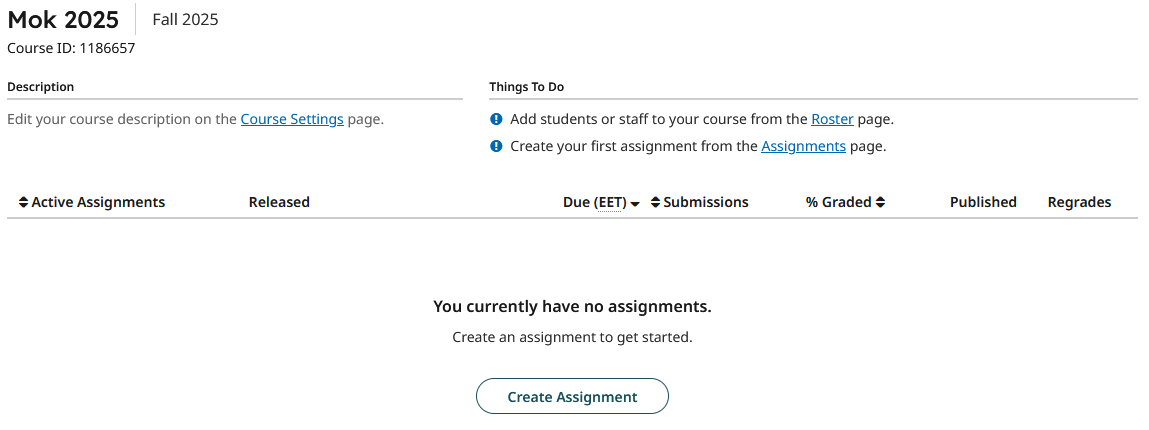
Task: Click the Course ID 1186657 text
Action: (71, 48)
